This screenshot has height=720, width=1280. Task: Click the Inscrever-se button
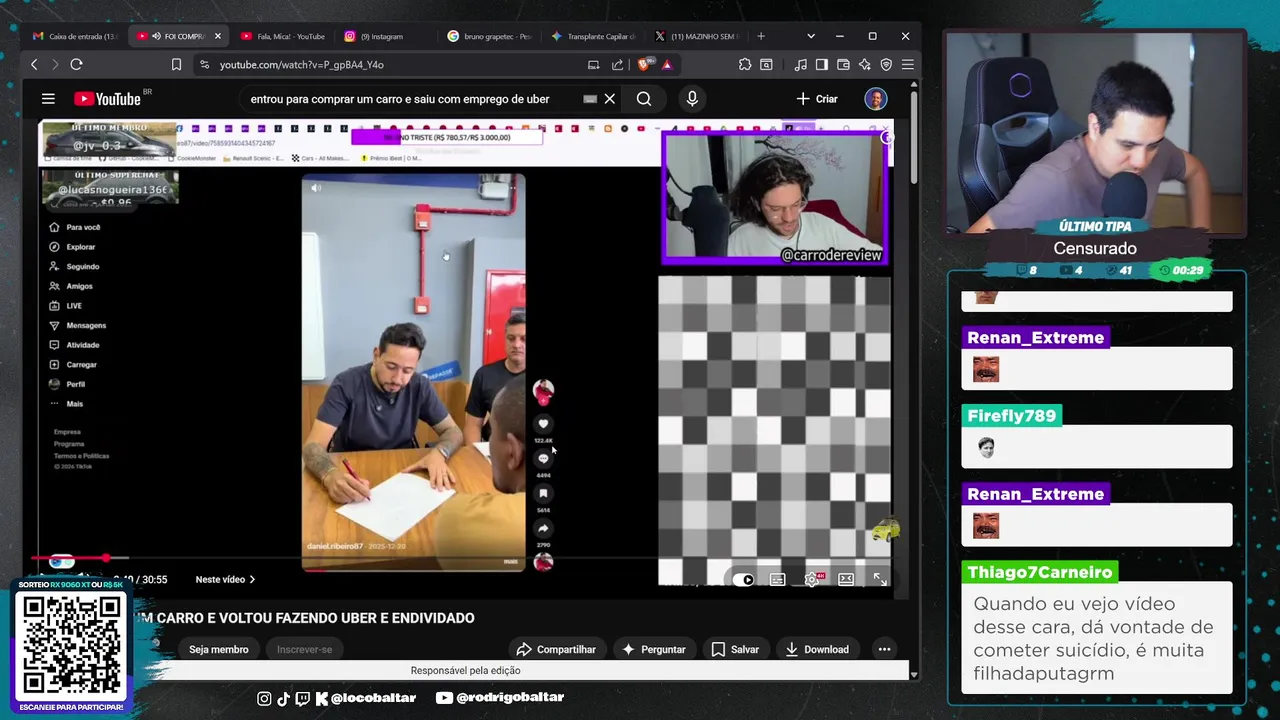point(304,649)
